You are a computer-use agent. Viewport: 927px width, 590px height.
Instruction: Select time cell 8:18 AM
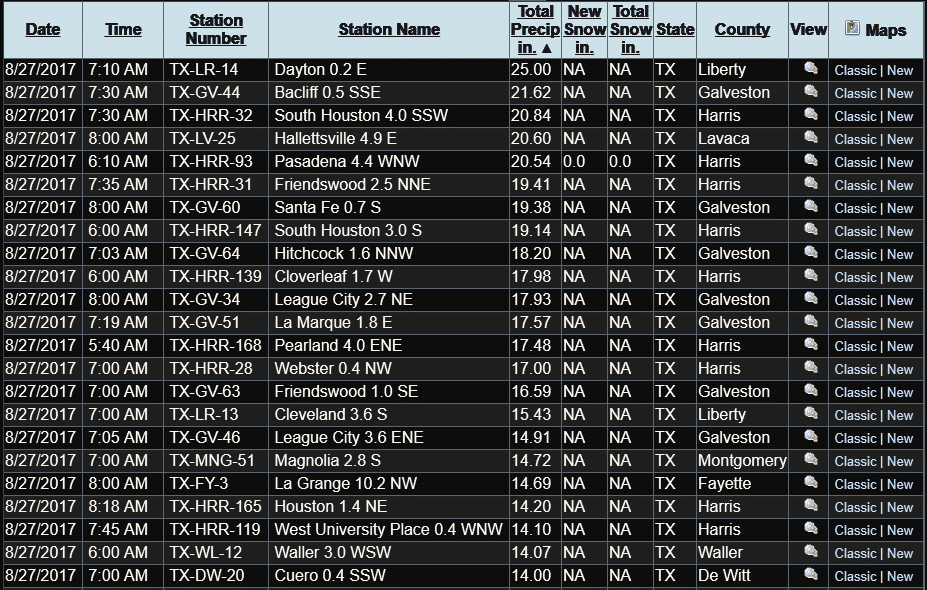pyautogui.click(x=118, y=507)
